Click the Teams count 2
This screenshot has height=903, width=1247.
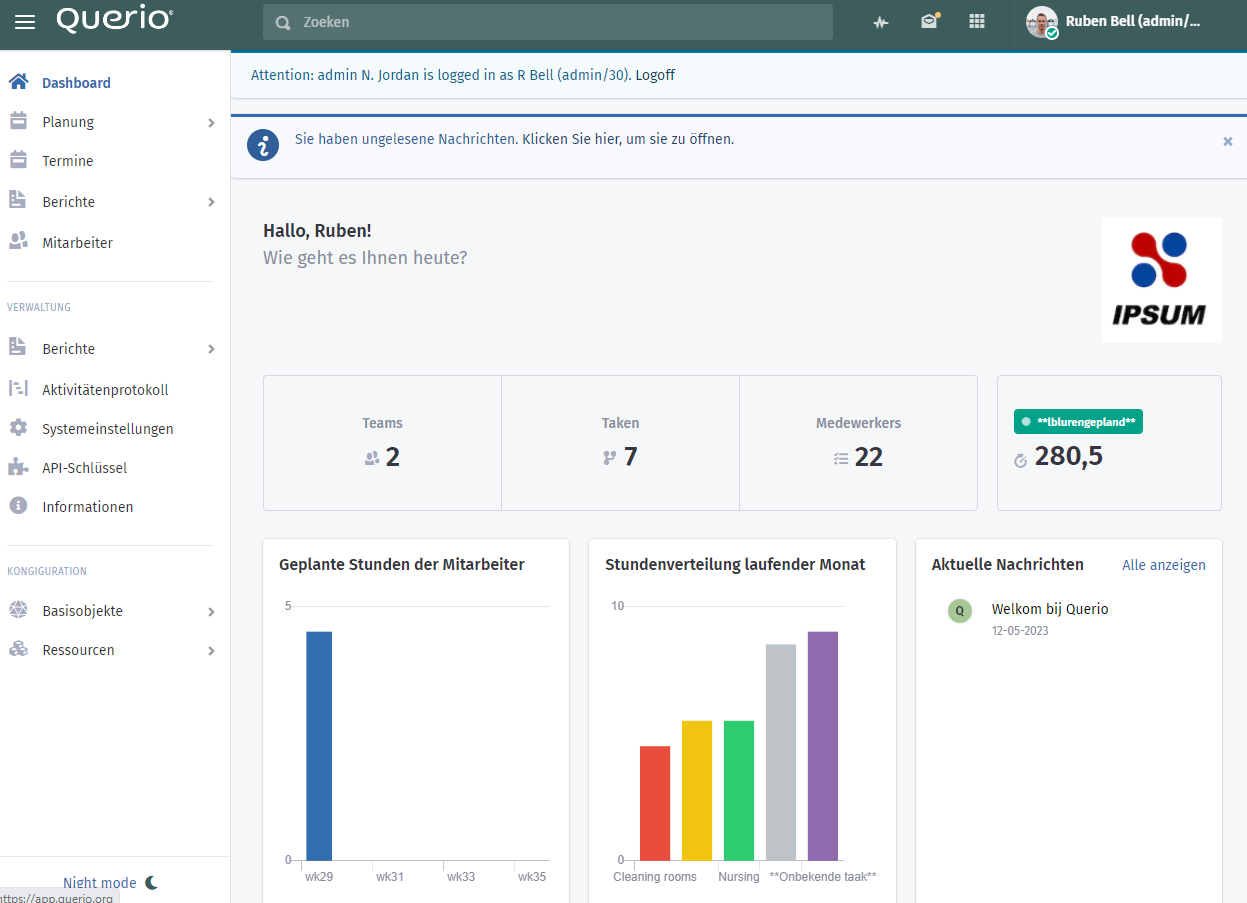393,457
